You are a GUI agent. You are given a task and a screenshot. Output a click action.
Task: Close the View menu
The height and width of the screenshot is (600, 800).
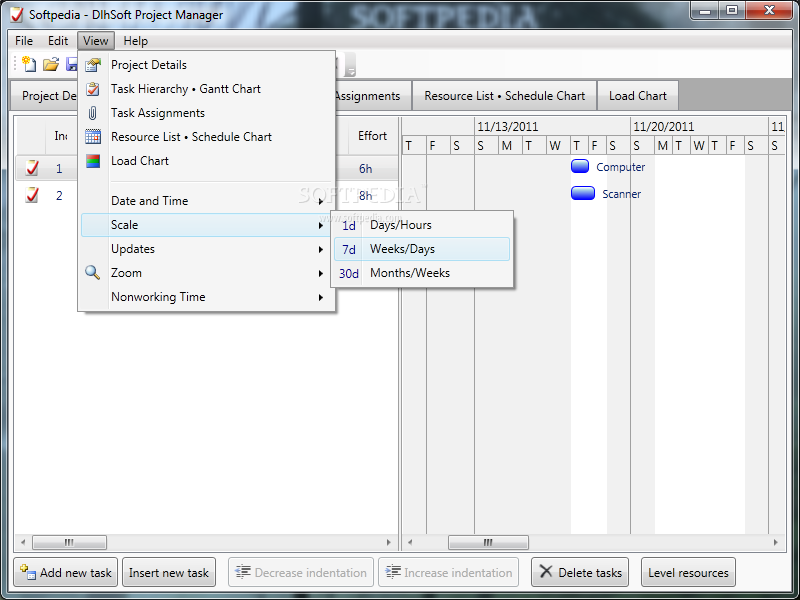point(96,41)
